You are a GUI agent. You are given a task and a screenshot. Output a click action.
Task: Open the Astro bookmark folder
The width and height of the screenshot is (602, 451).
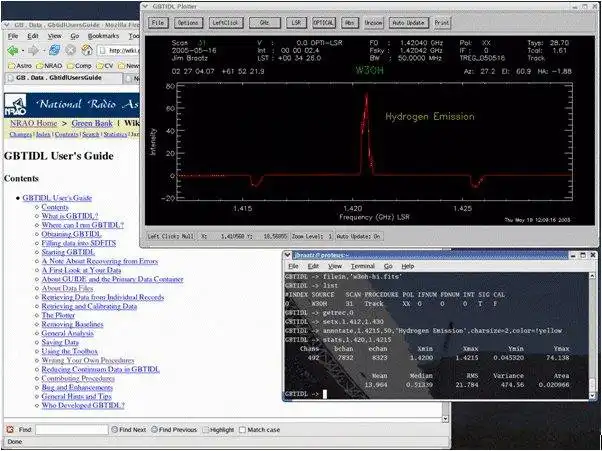pyautogui.click(x=20, y=66)
